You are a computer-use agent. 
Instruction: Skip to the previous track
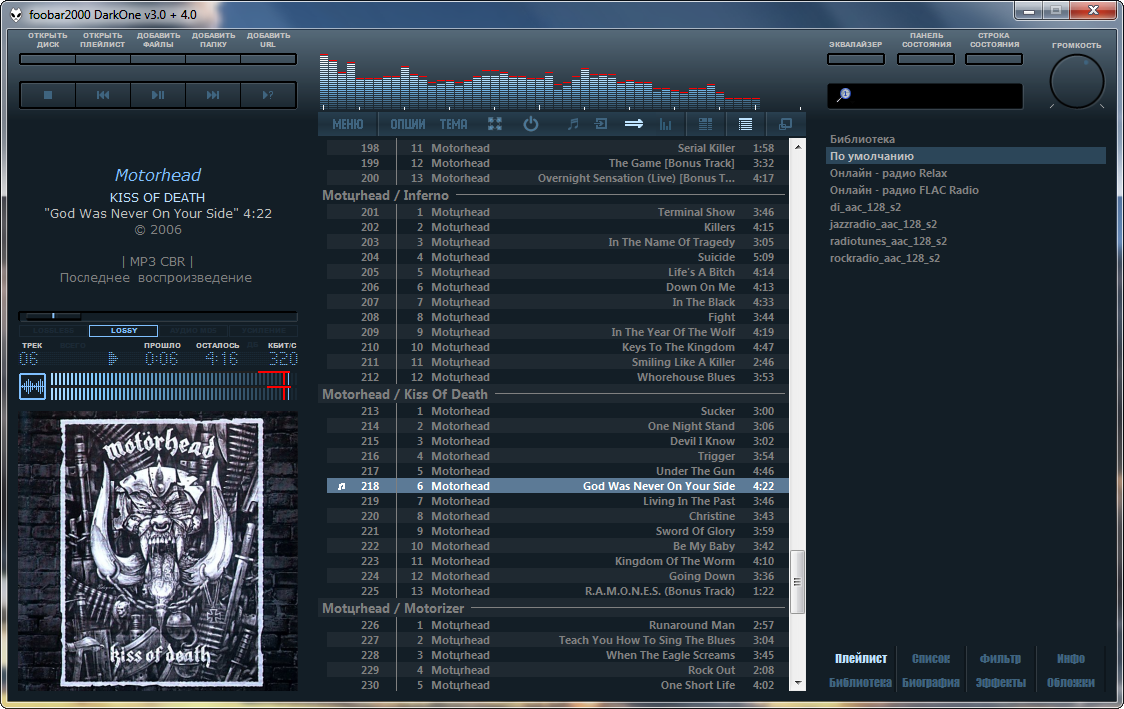[103, 95]
